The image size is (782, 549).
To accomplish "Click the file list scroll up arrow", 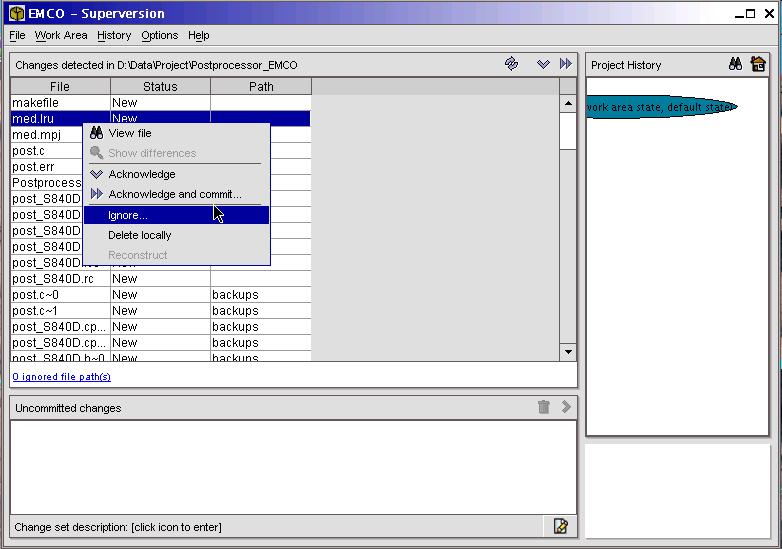I will (x=568, y=103).
